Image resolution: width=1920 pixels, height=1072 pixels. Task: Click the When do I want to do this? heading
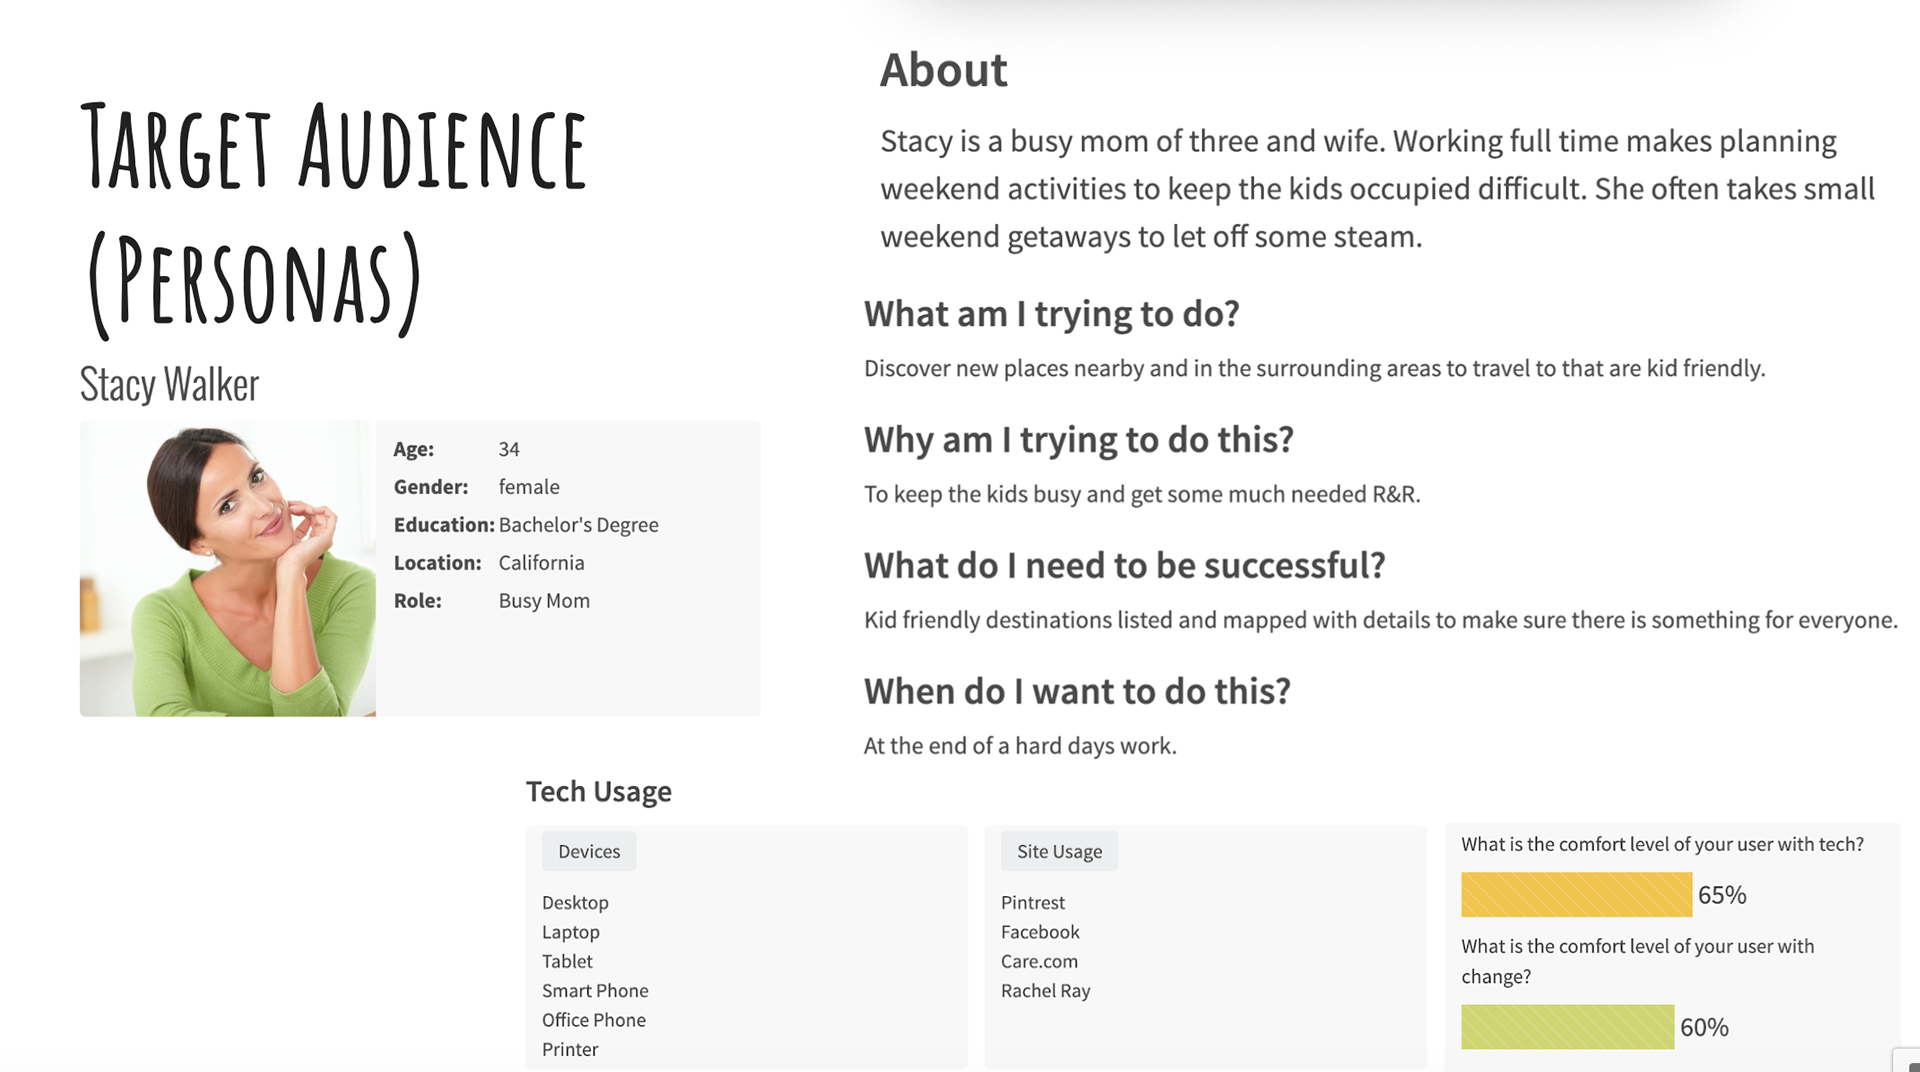pyautogui.click(x=1077, y=691)
